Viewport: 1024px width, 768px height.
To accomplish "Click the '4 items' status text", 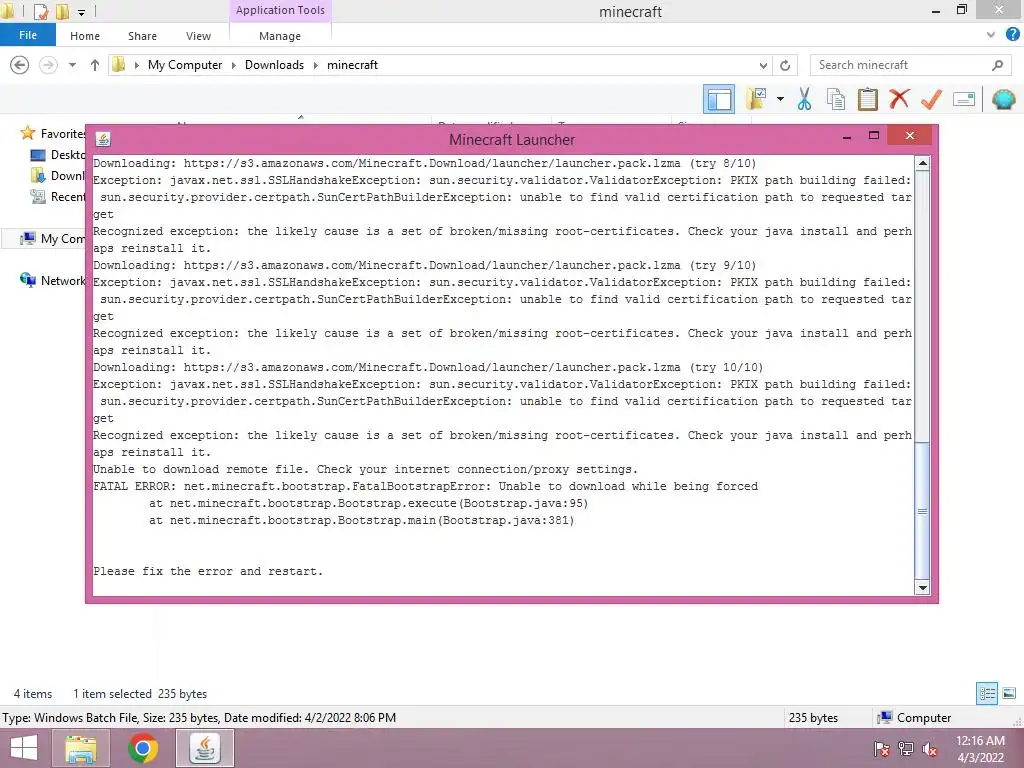I will tap(33, 694).
